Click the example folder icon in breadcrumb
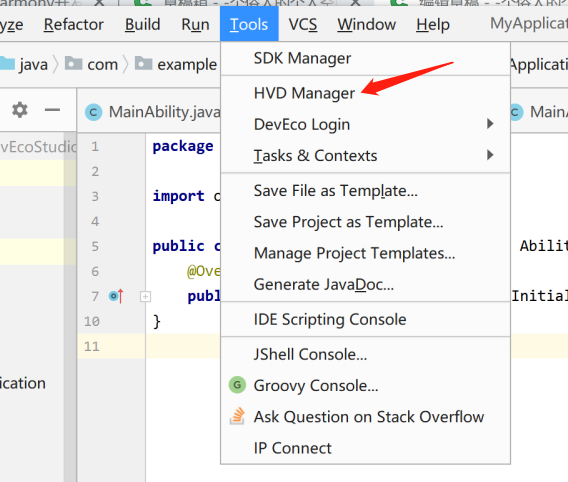The width and height of the screenshot is (568, 482). 143,63
